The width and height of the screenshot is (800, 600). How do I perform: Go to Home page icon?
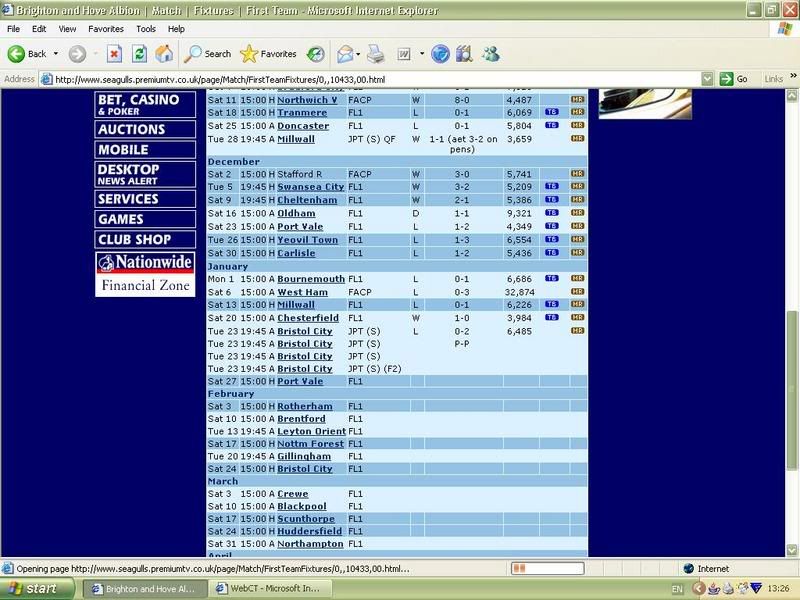(164, 54)
